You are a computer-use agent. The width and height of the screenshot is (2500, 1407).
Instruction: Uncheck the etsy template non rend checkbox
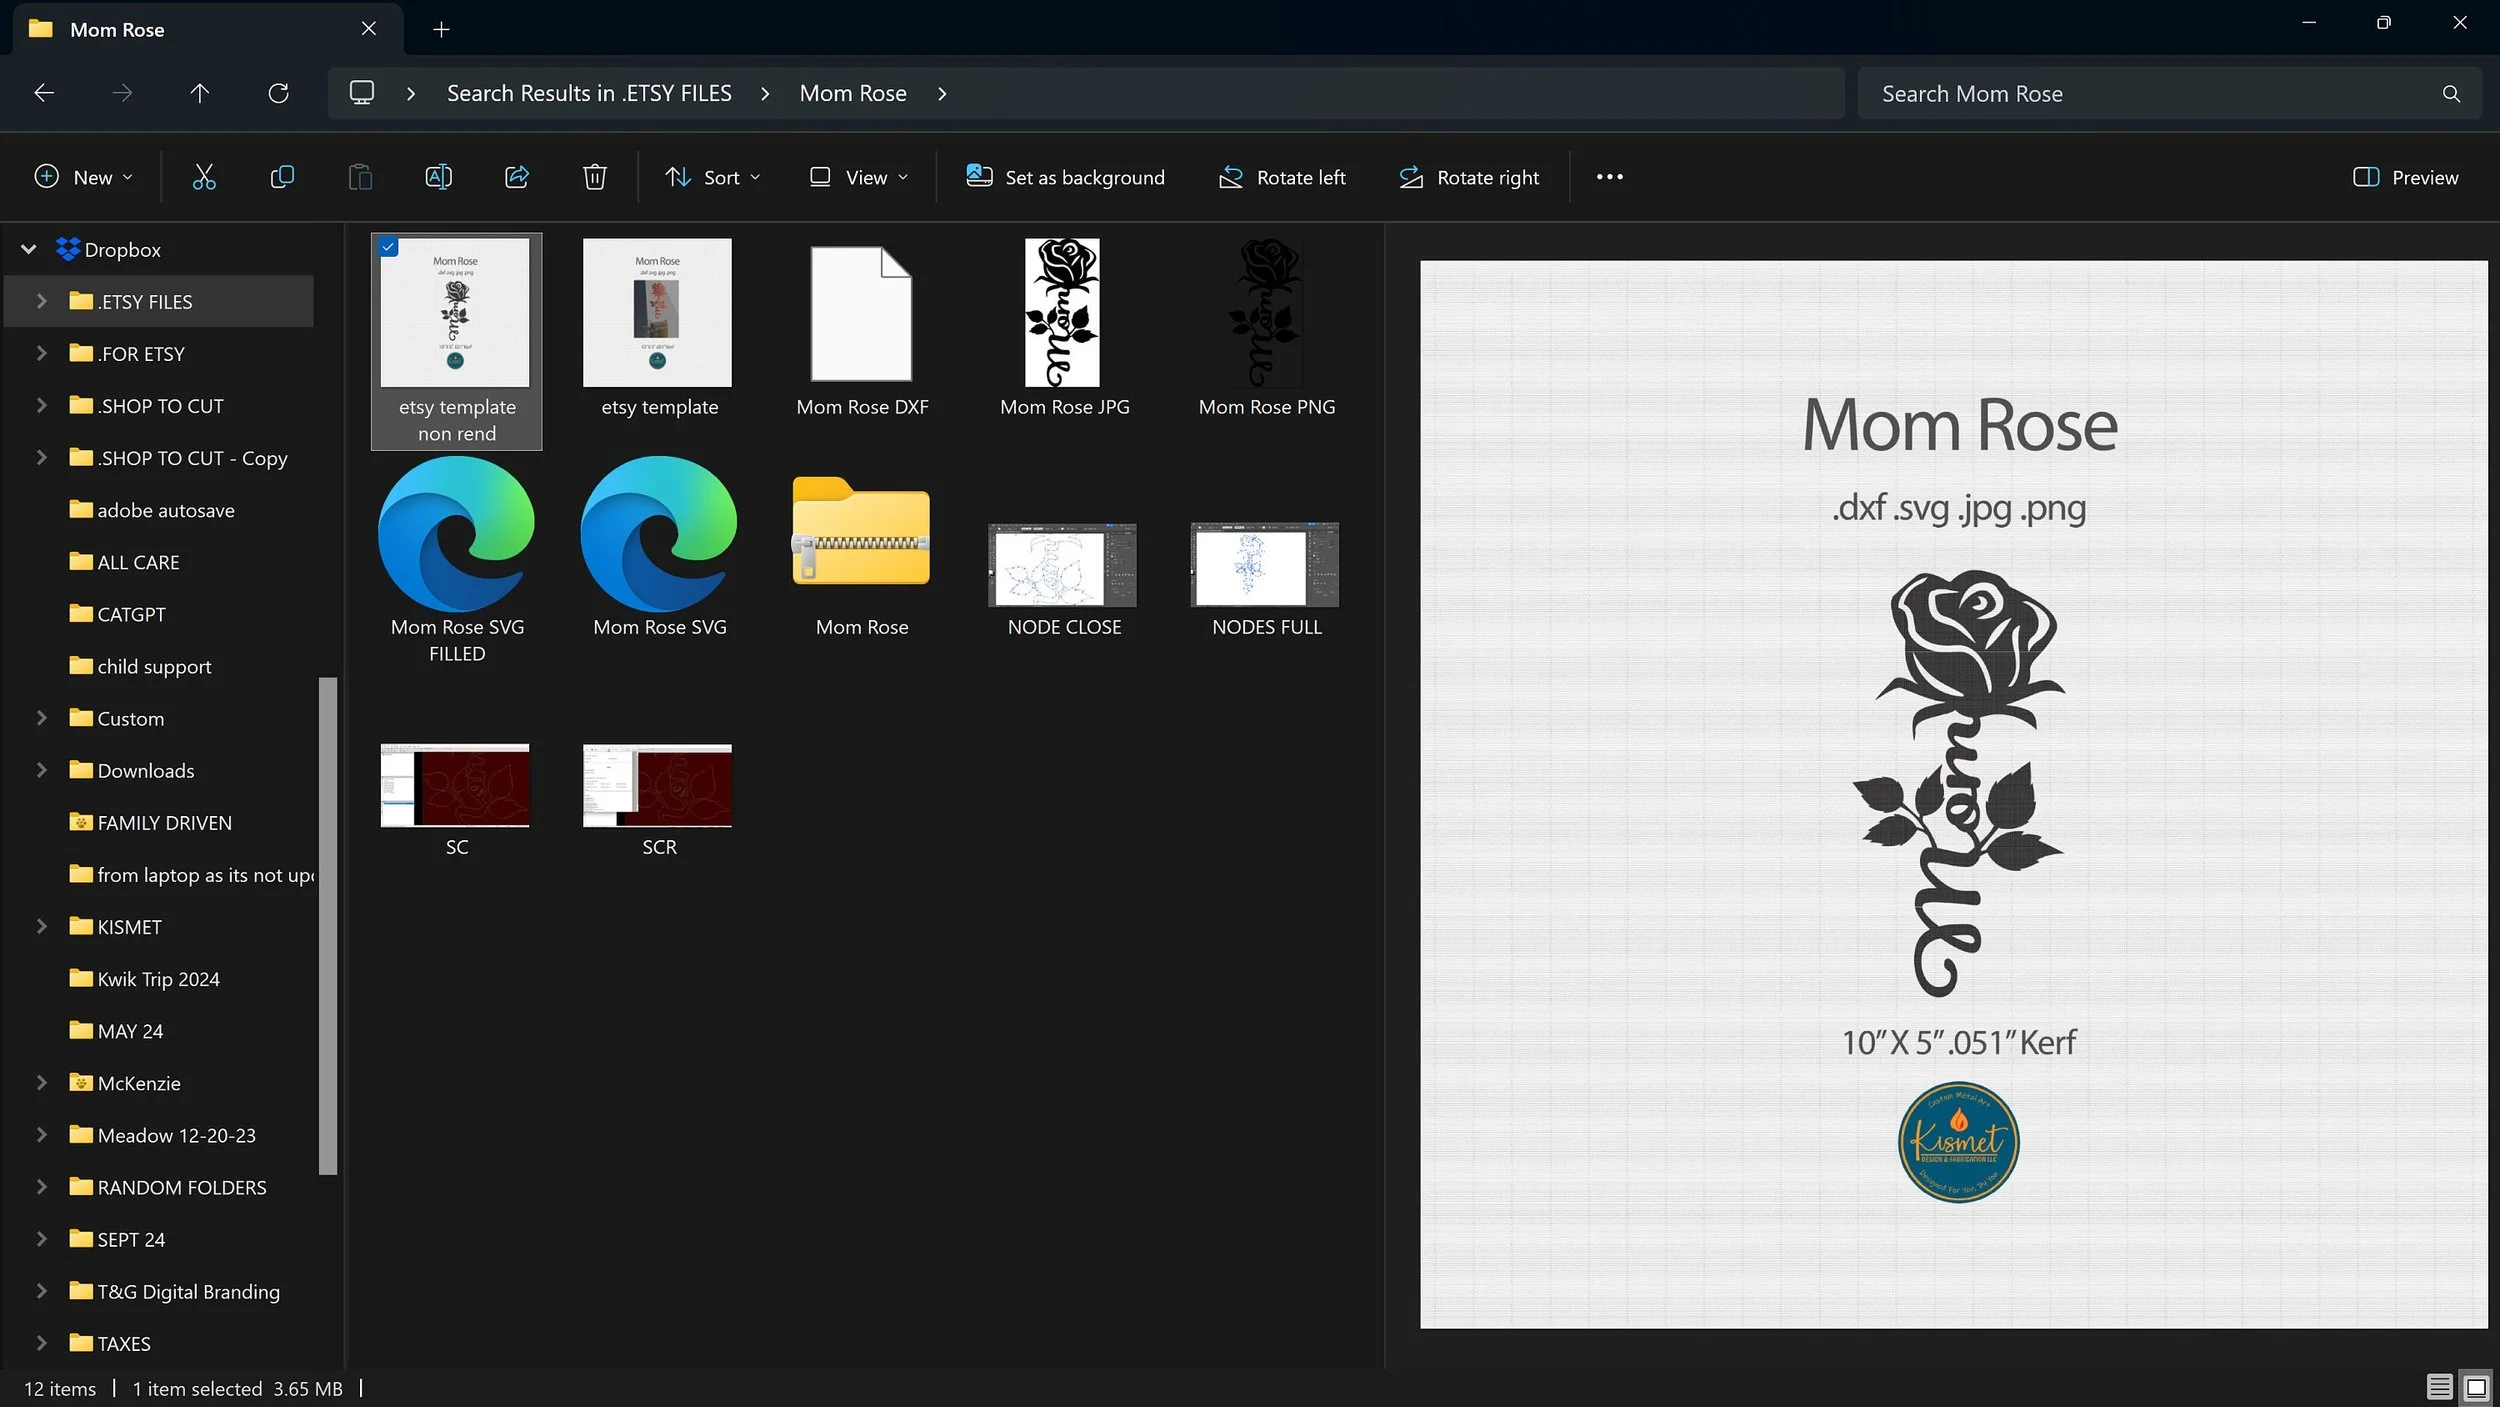(389, 247)
